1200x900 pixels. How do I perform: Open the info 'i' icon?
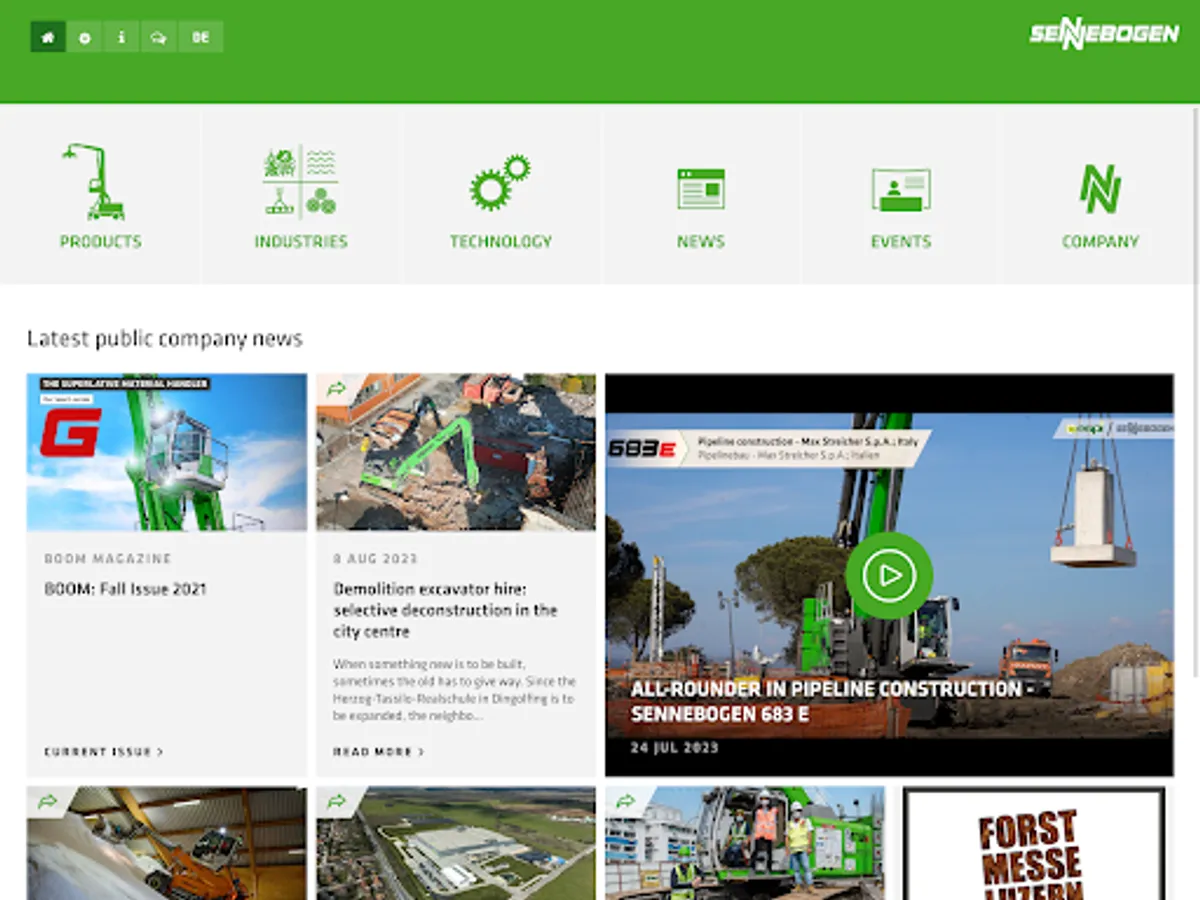pyautogui.click(x=122, y=37)
